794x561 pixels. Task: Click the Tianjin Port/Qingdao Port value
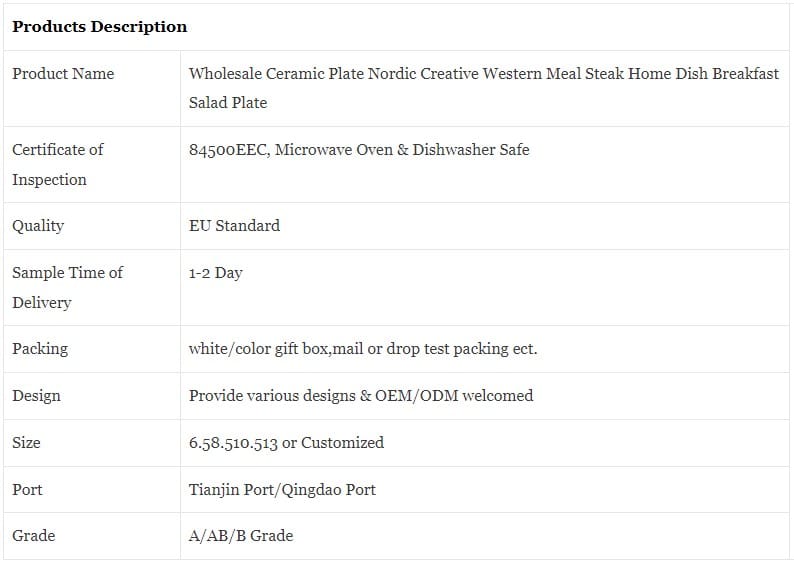click(x=282, y=489)
